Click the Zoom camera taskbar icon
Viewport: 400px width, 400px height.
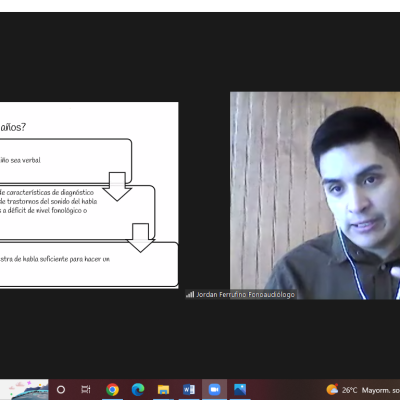(214, 389)
